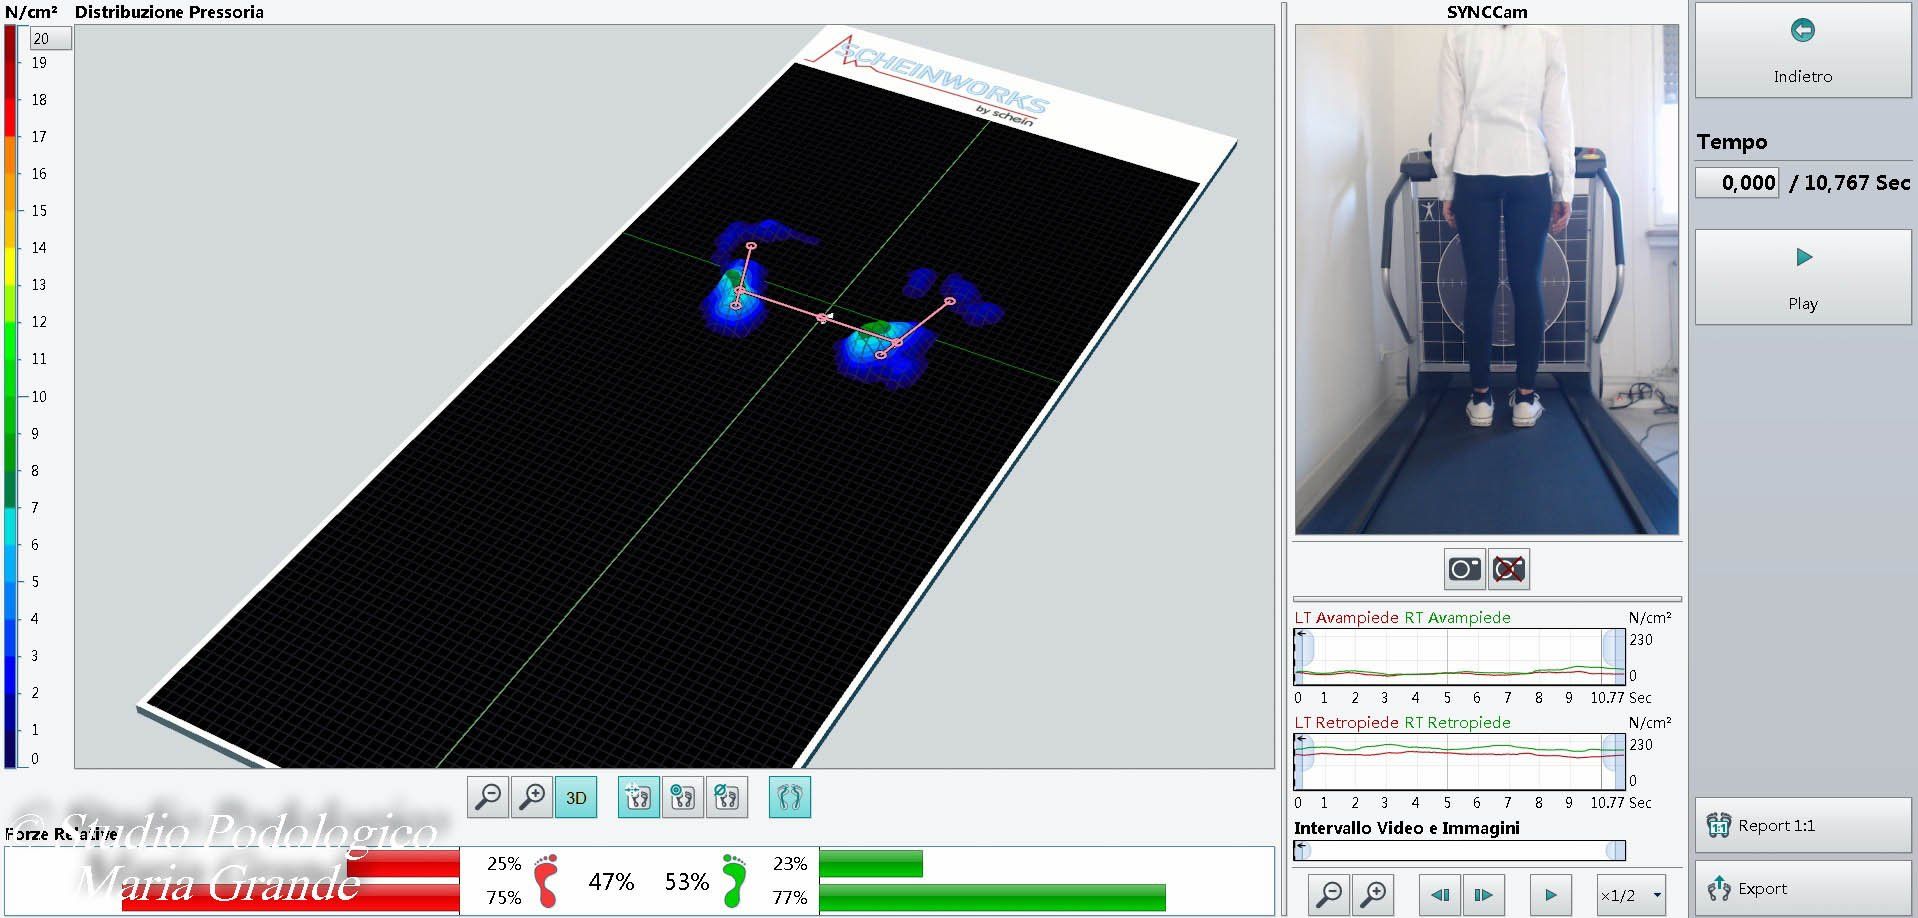Image resolution: width=1918 pixels, height=918 pixels.
Task: Zoom in the timeline graphs
Action: 1374,894
